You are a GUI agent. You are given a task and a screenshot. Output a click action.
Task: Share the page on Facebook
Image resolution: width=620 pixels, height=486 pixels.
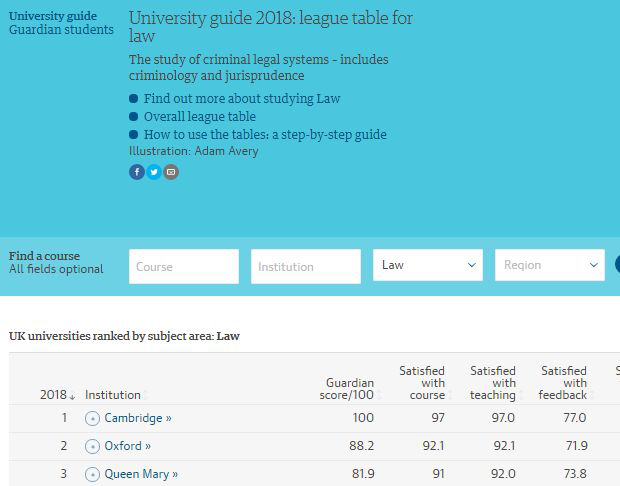[137, 172]
